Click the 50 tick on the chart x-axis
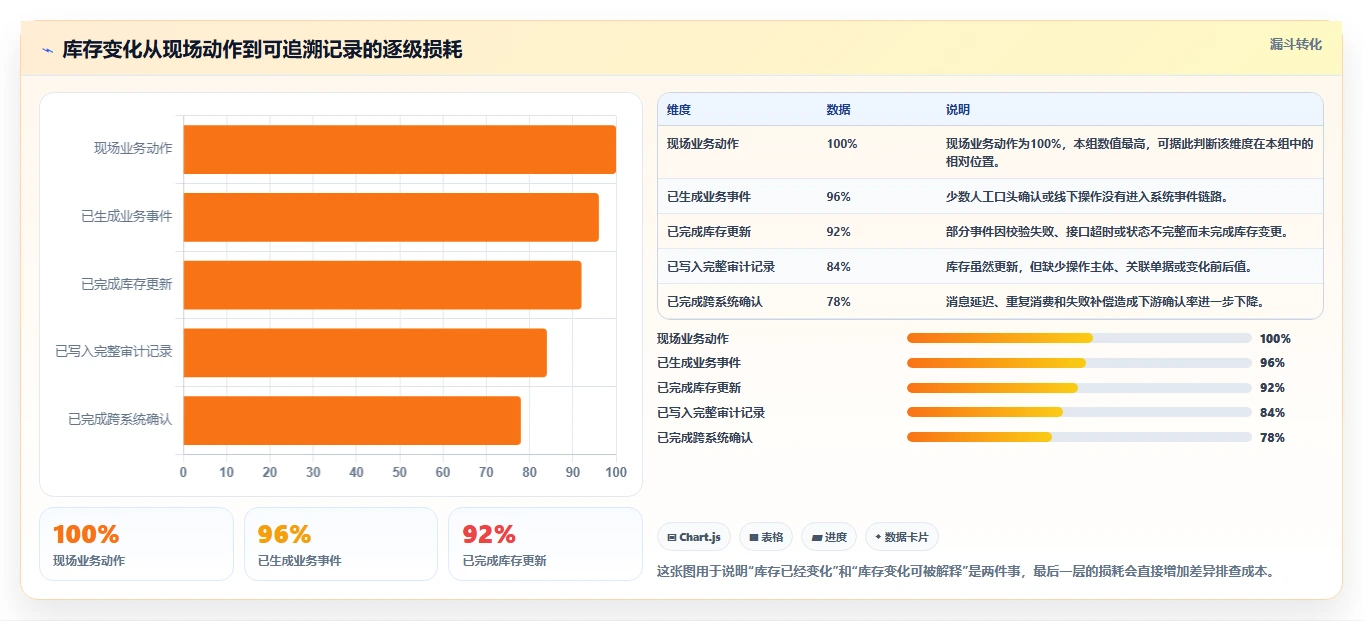 pos(400,472)
